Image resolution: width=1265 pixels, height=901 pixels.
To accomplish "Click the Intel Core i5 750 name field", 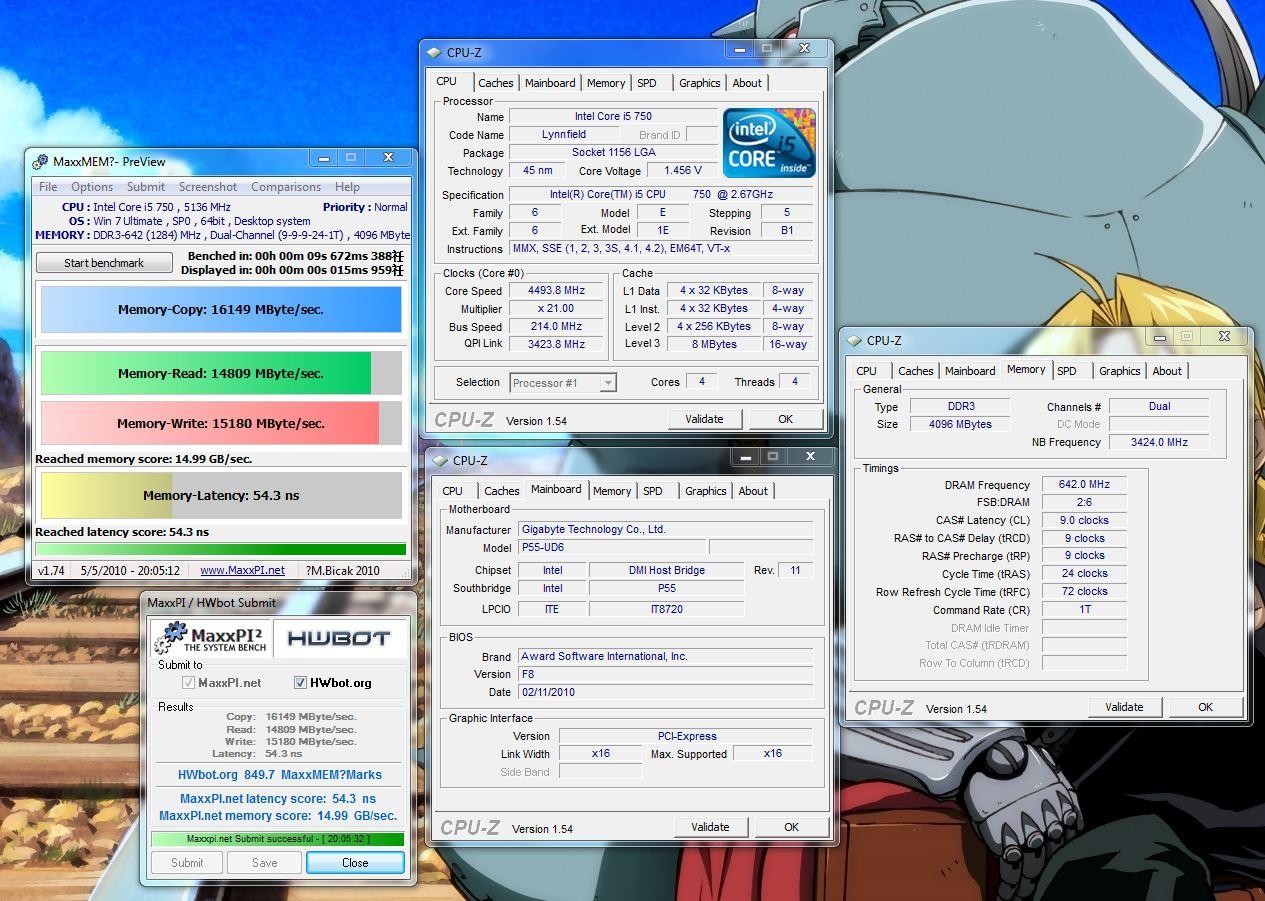I will [x=613, y=117].
